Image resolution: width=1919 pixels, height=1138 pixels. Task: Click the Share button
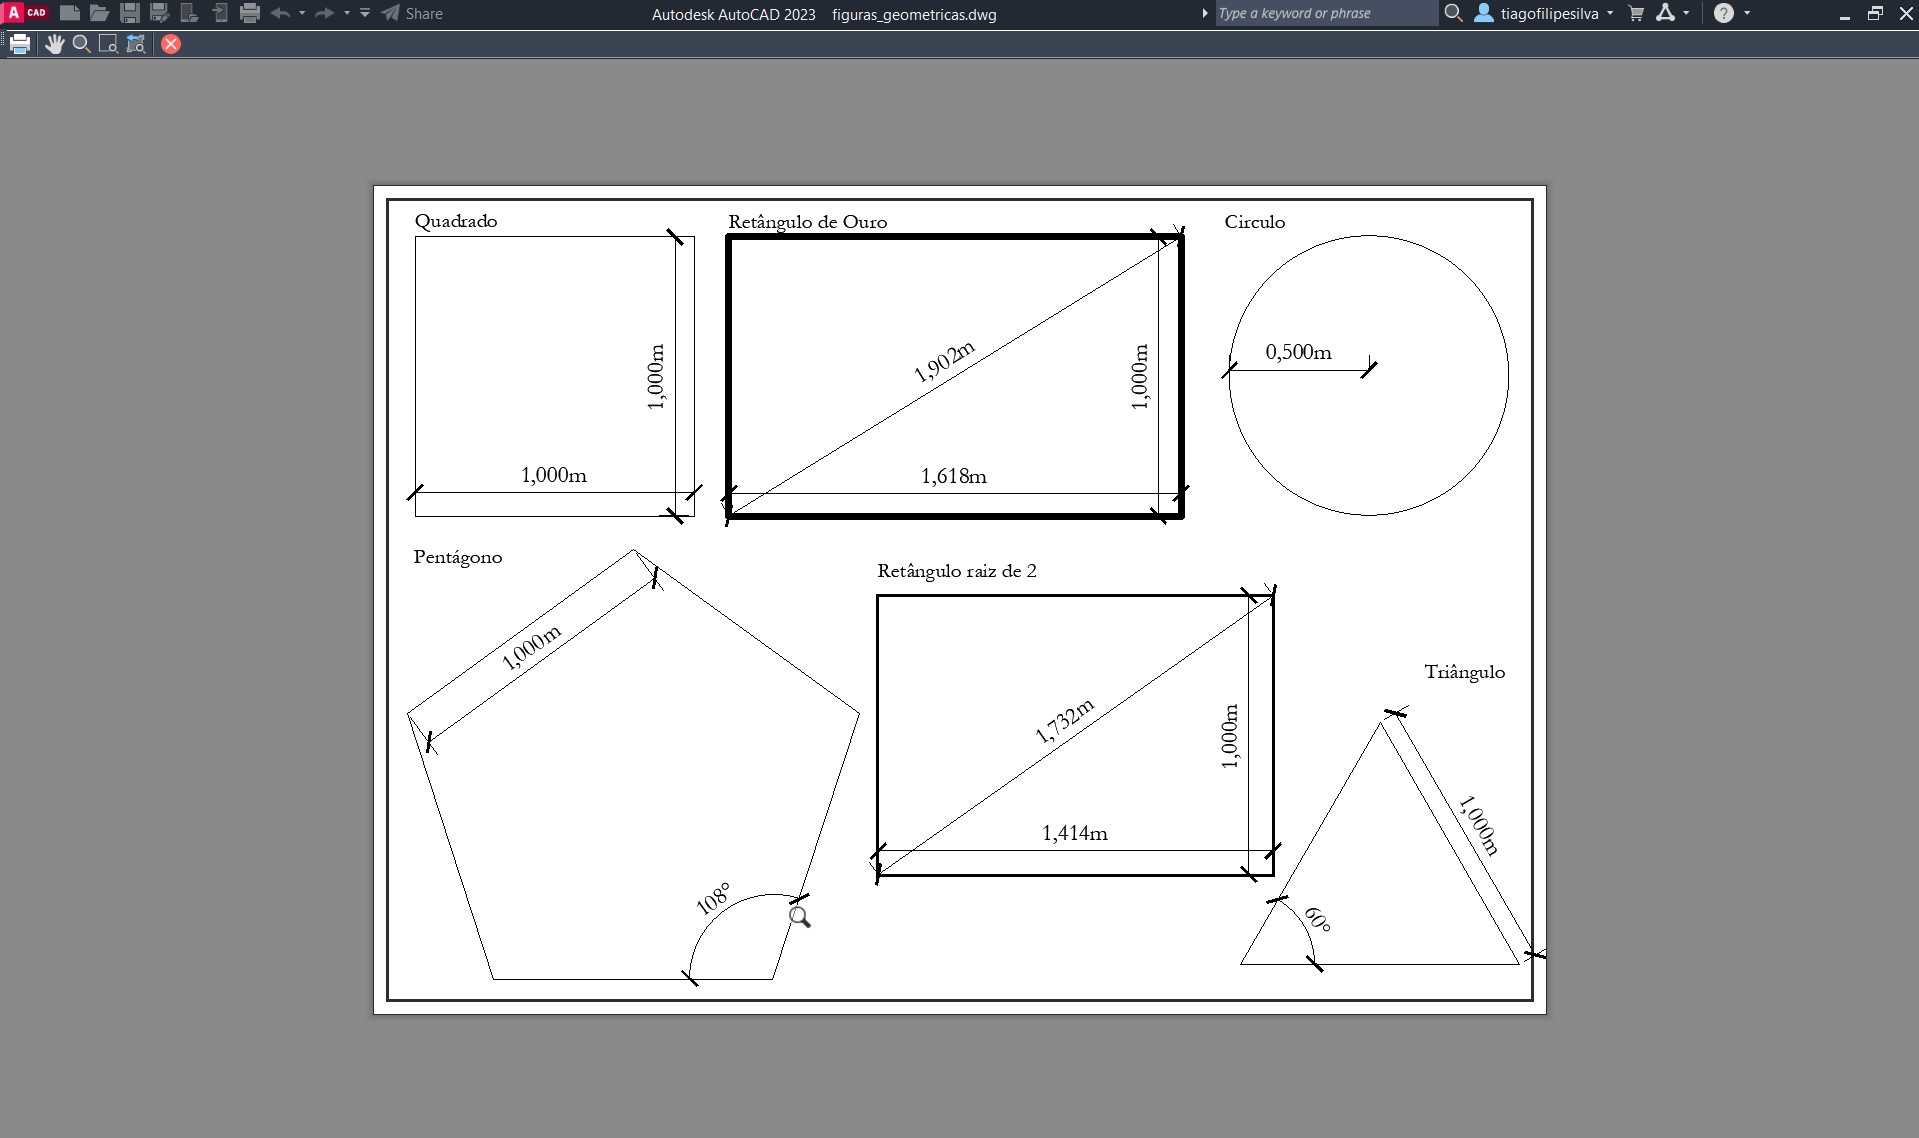click(412, 13)
